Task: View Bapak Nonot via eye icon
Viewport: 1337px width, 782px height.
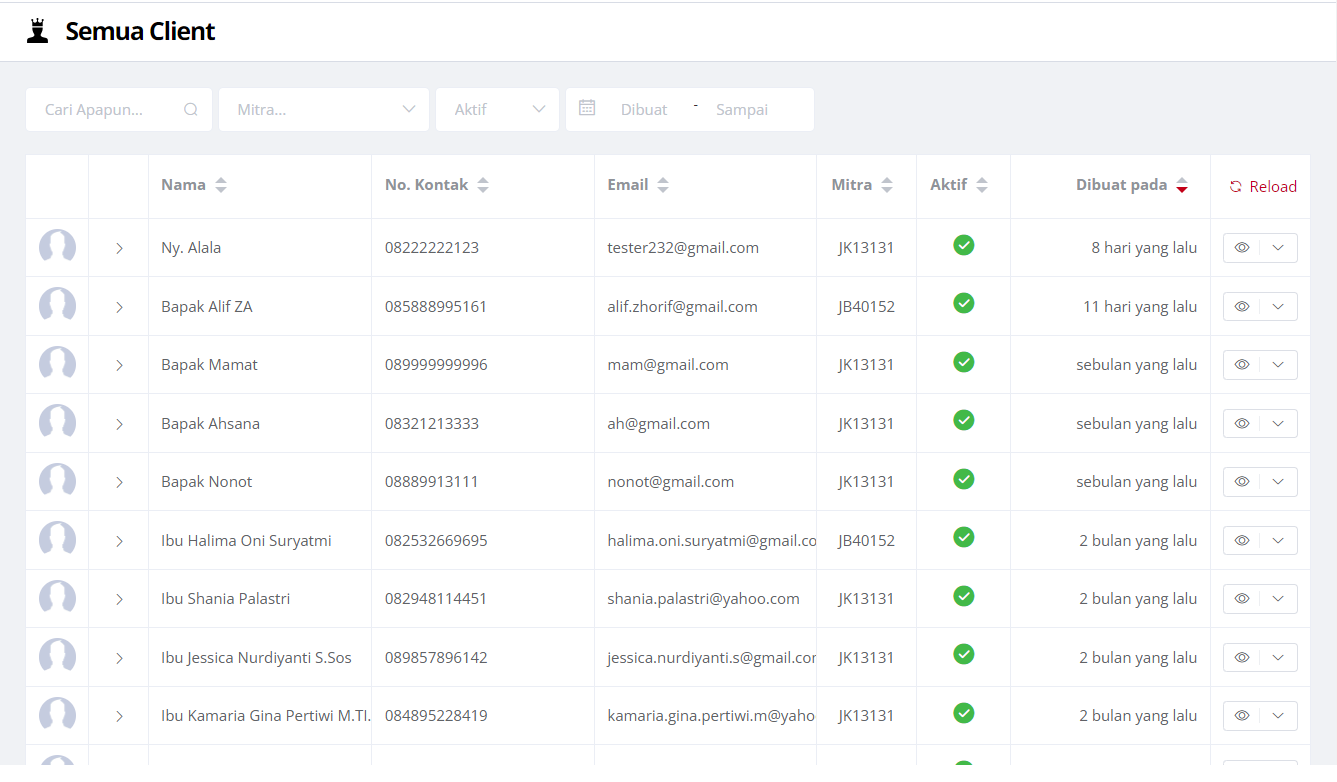Action: click(x=1242, y=482)
